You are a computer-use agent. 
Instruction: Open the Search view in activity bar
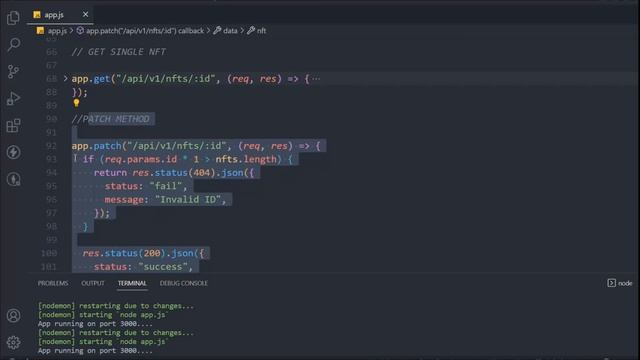coord(13,44)
